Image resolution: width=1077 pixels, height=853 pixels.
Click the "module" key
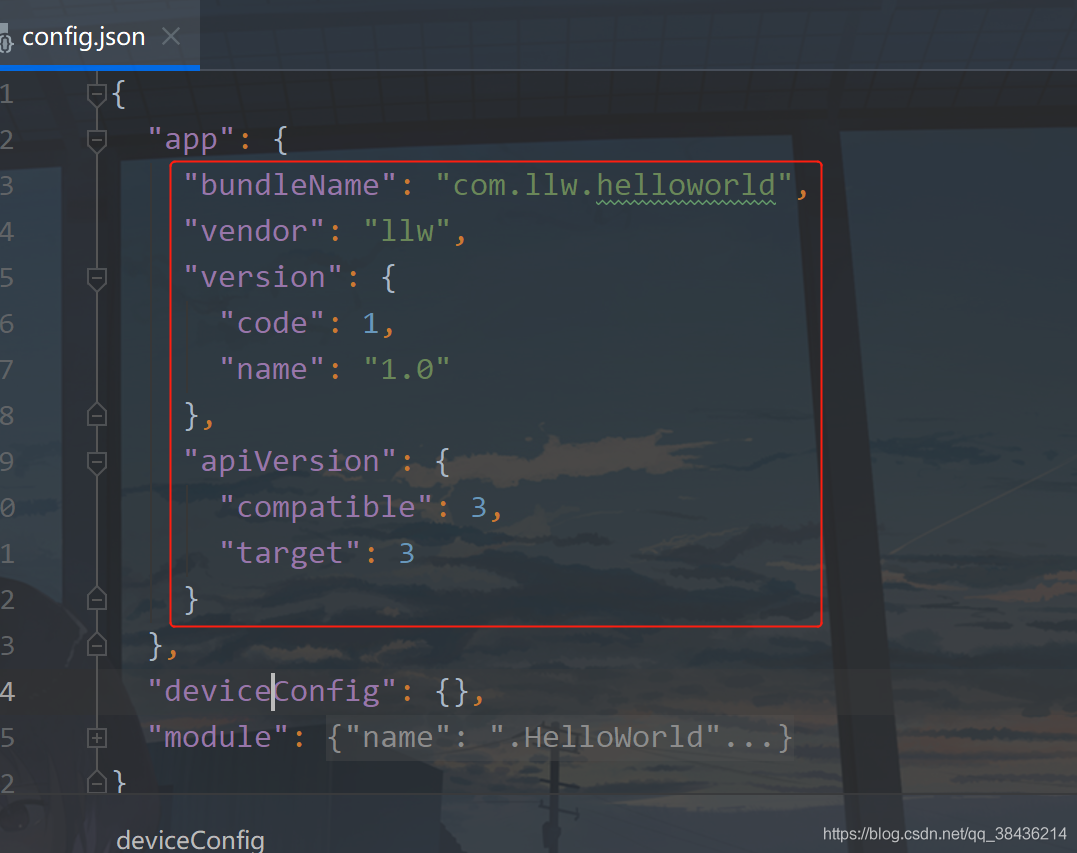pos(218,738)
